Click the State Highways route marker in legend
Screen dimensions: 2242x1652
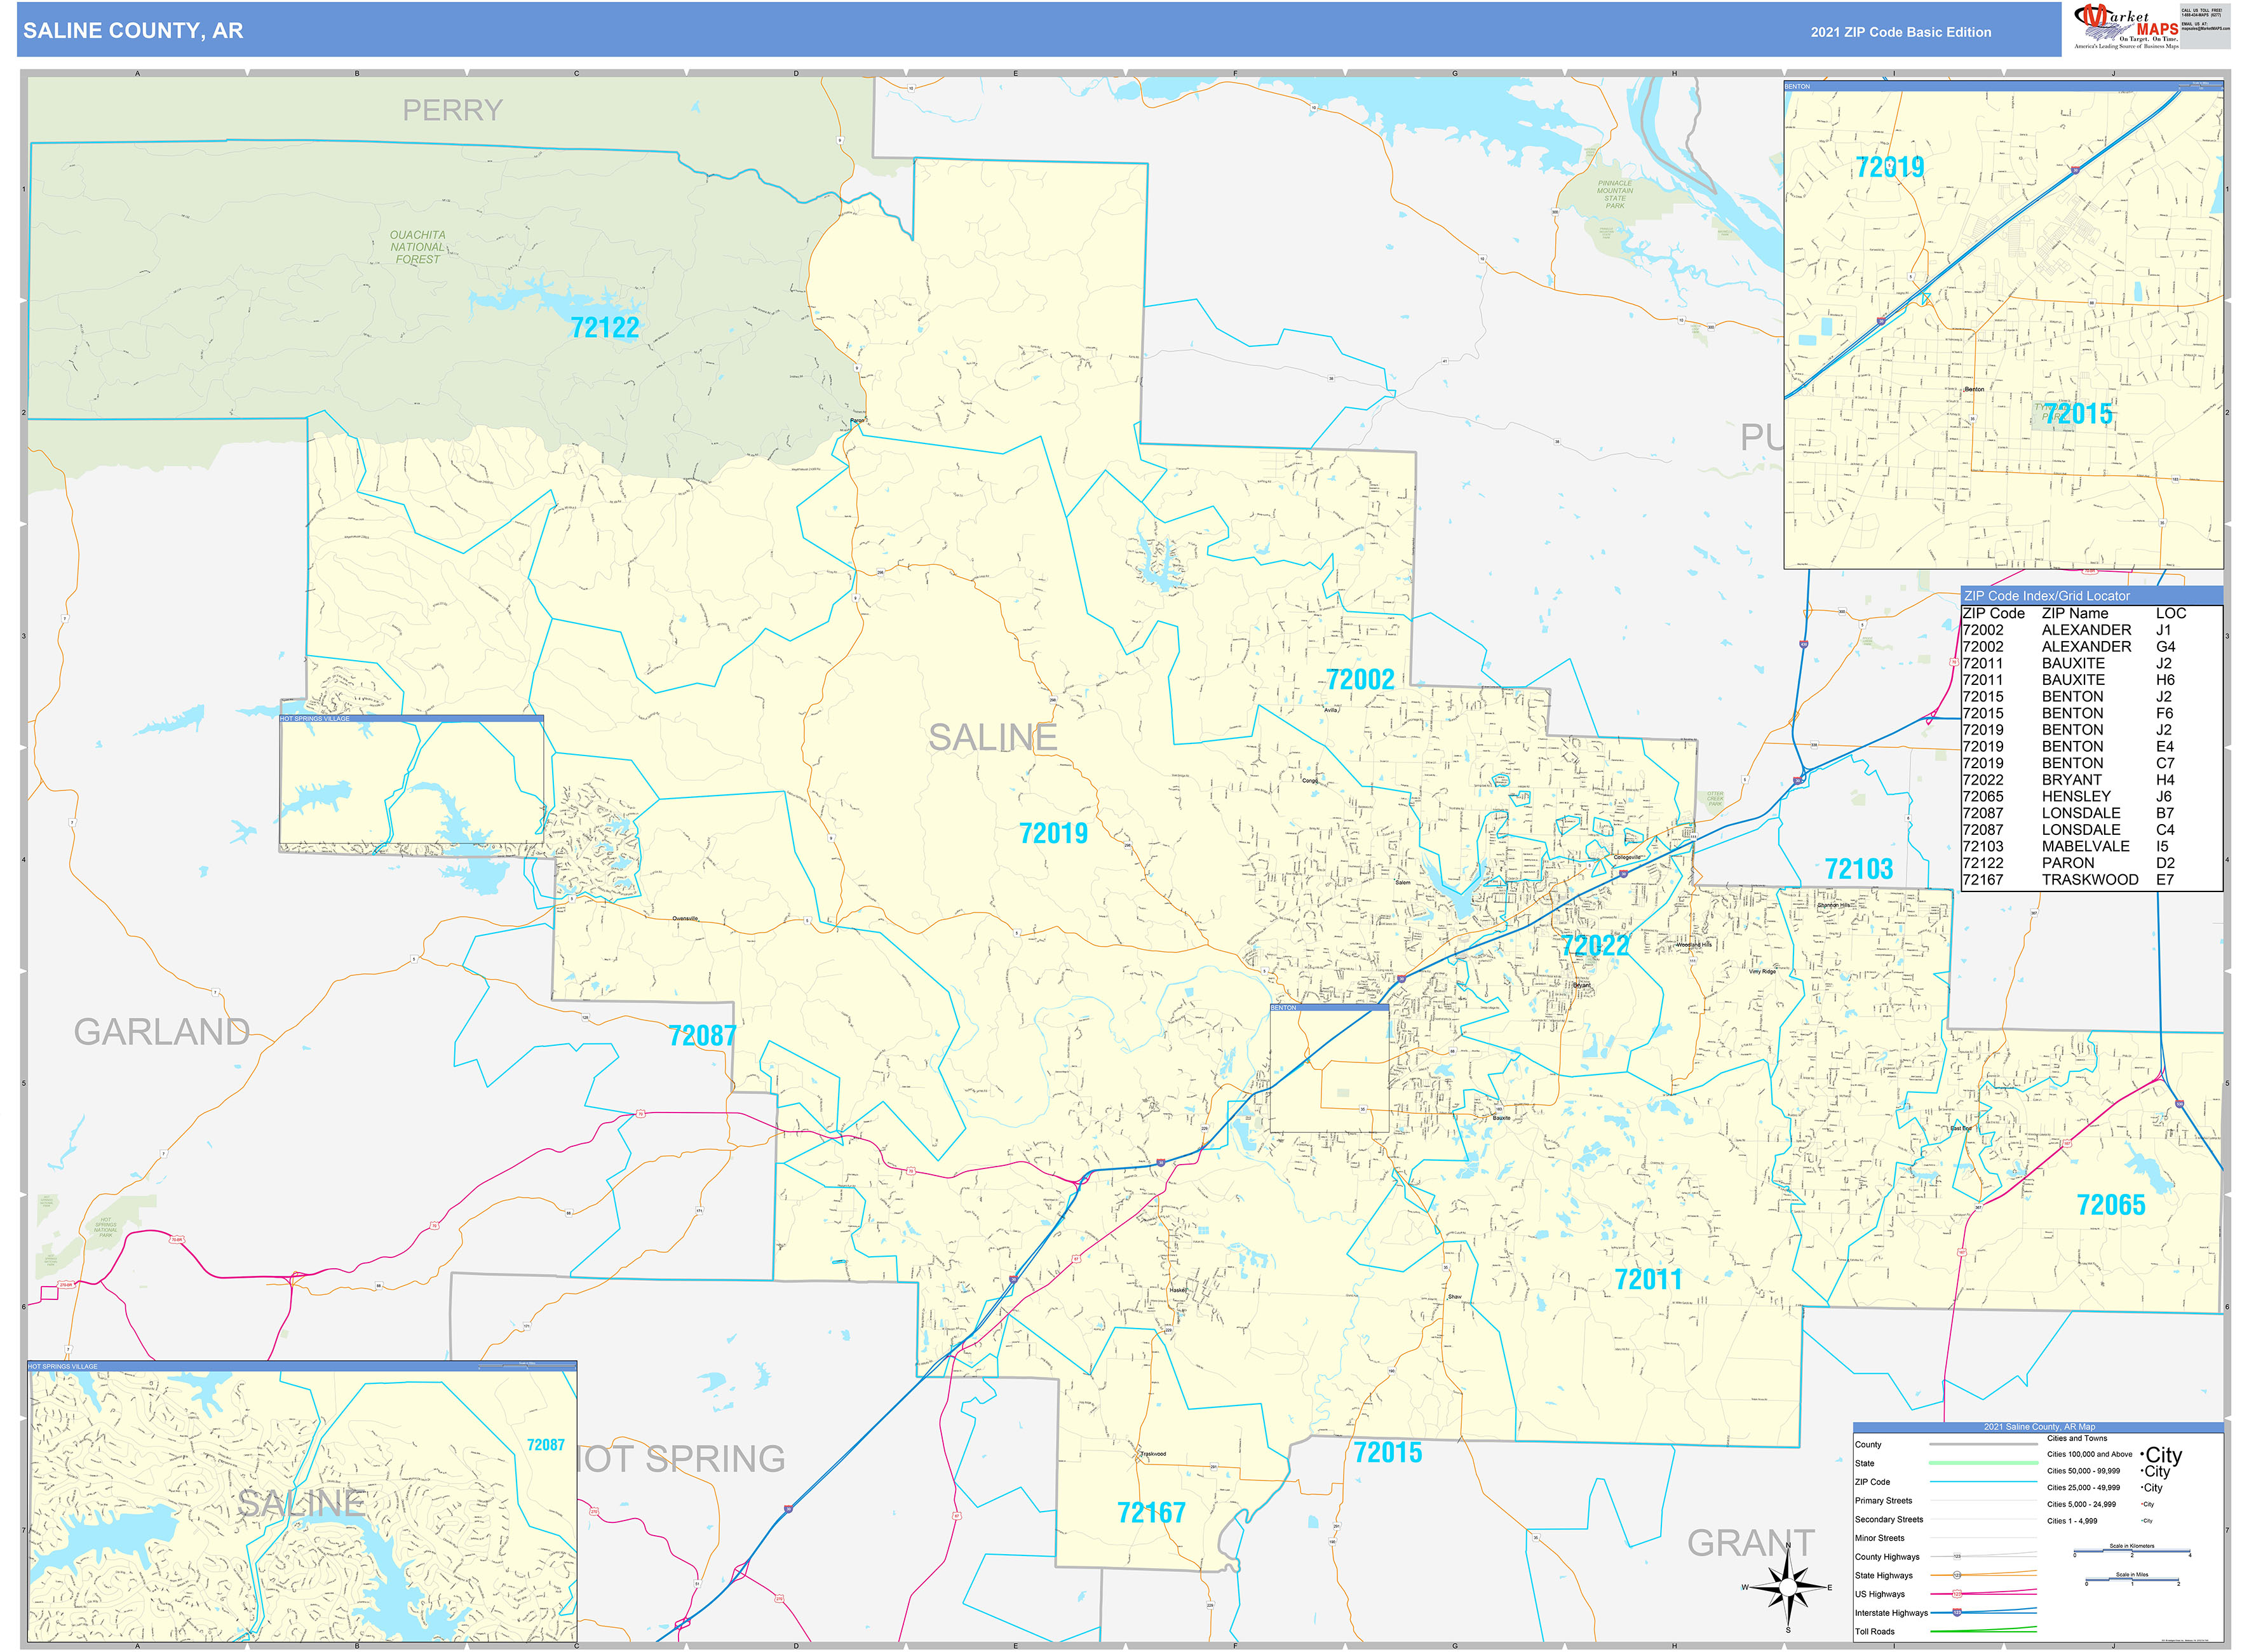(x=1957, y=1575)
